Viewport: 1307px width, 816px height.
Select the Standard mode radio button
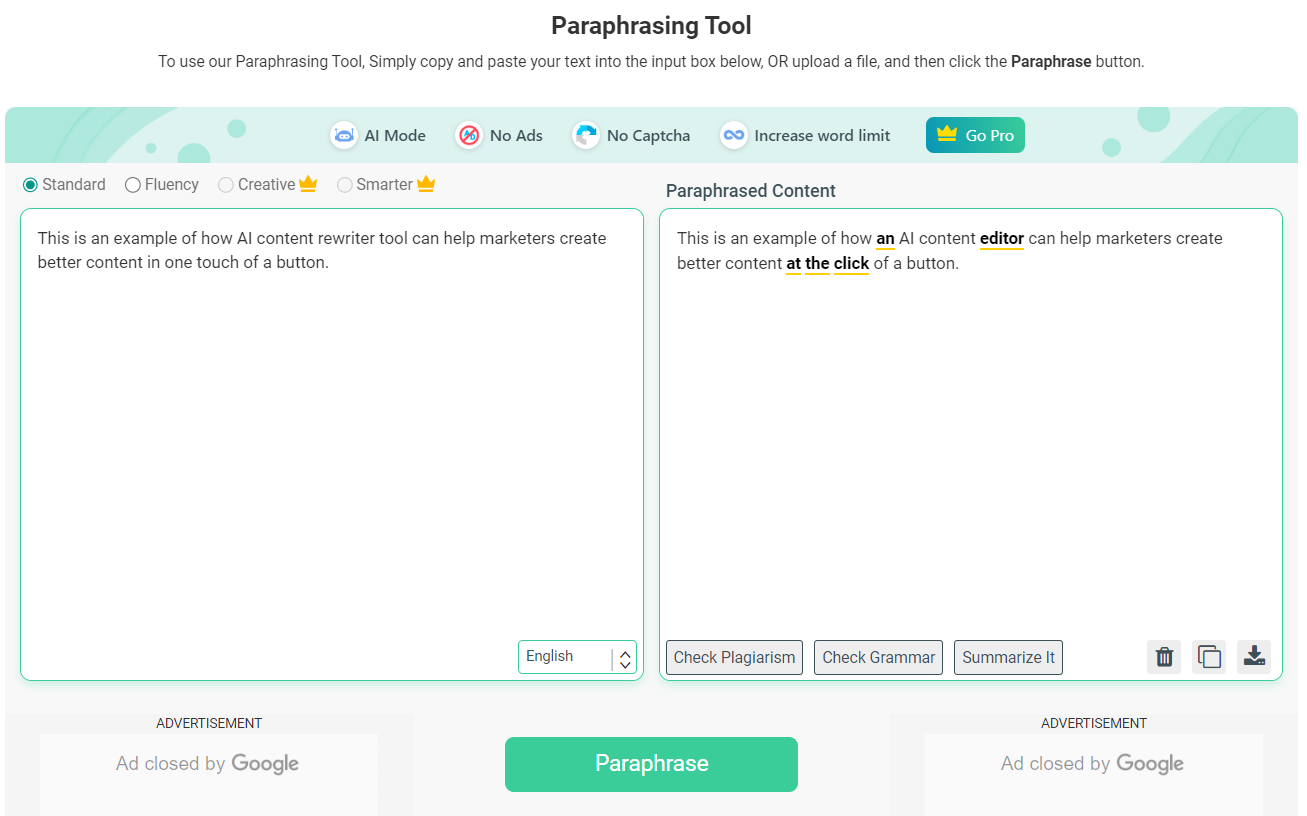pyautogui.click(x=30, y=185)
